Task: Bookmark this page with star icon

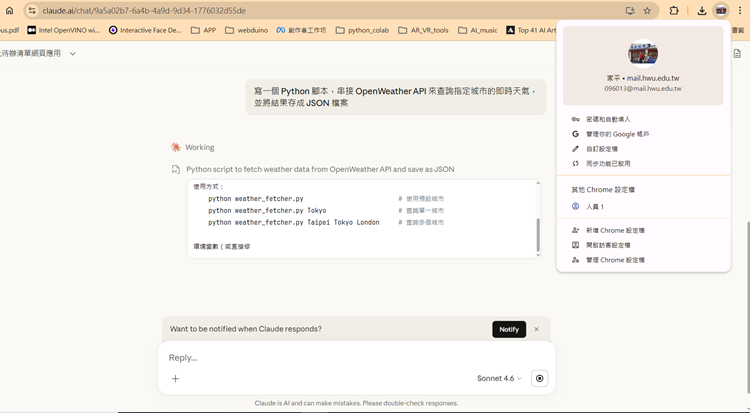Action: 647,10
